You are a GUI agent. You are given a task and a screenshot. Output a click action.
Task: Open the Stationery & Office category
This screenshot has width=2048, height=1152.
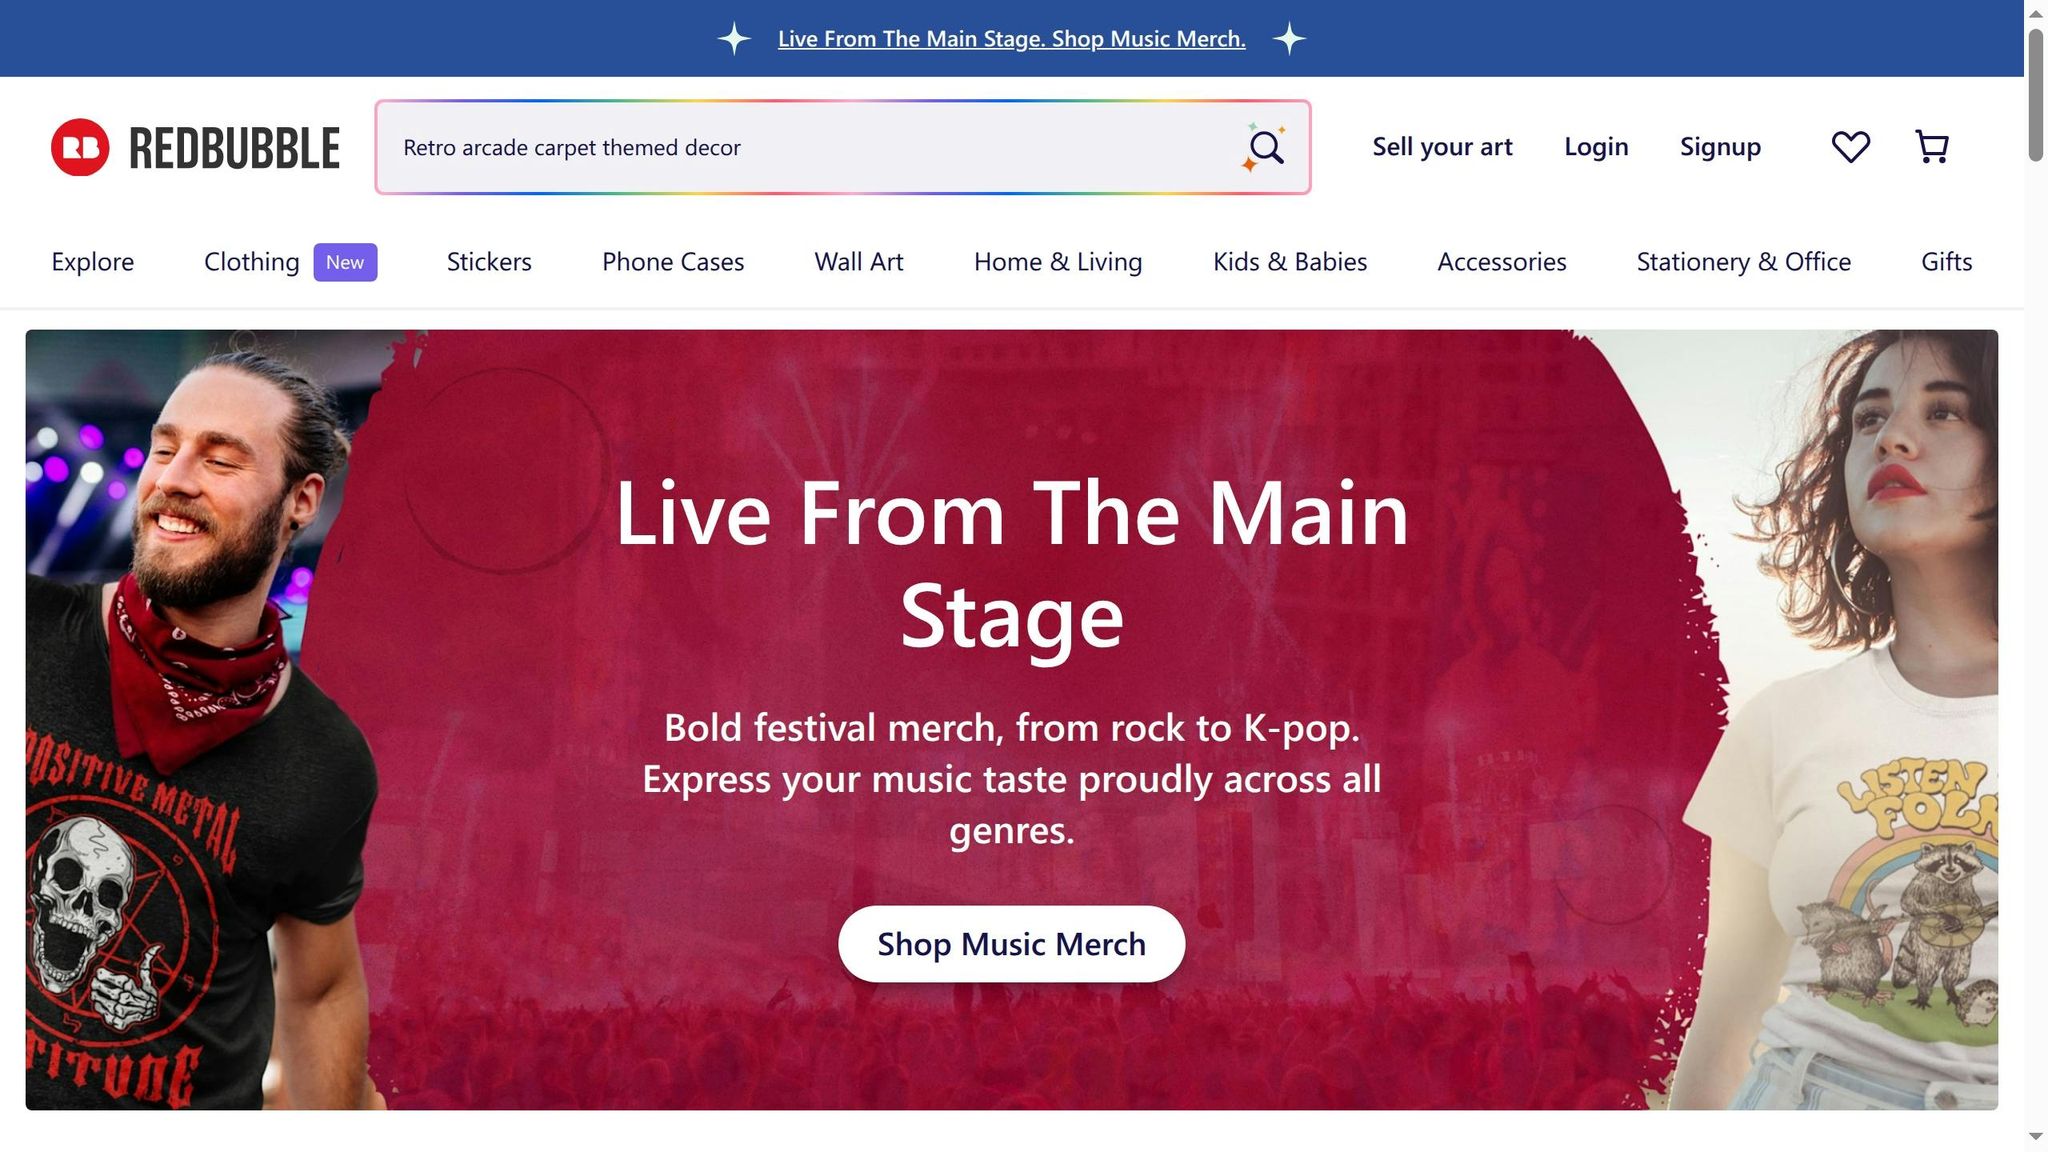coord(1744,262)
